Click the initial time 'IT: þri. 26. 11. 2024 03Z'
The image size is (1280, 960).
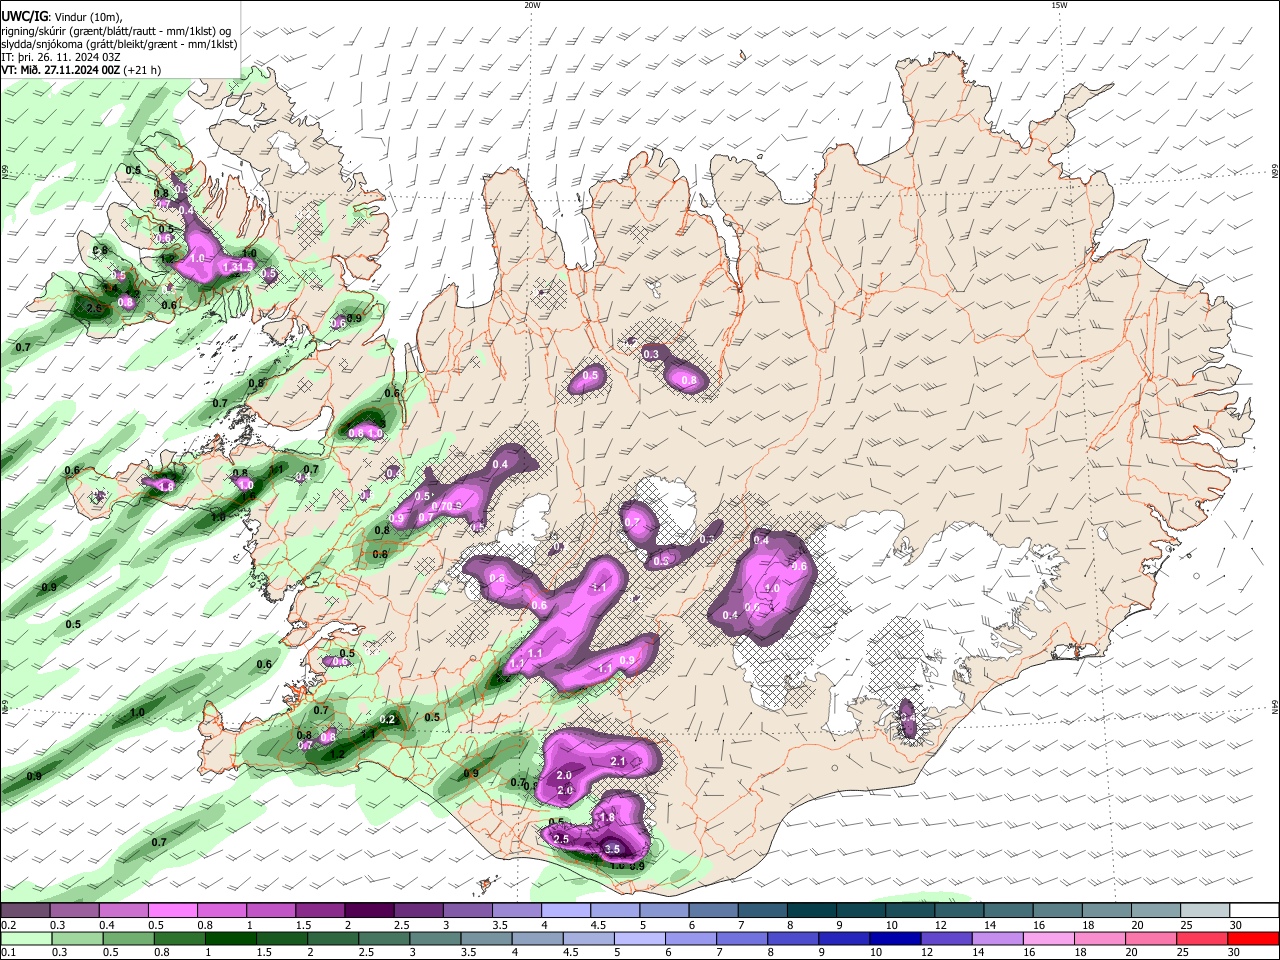click(x=60, y=57)
